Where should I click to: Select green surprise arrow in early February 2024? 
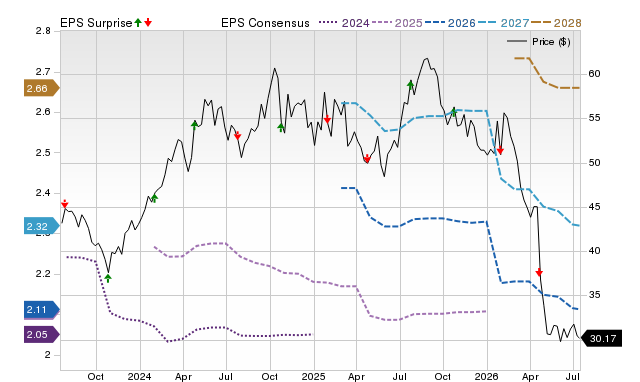tap(154, 198)
